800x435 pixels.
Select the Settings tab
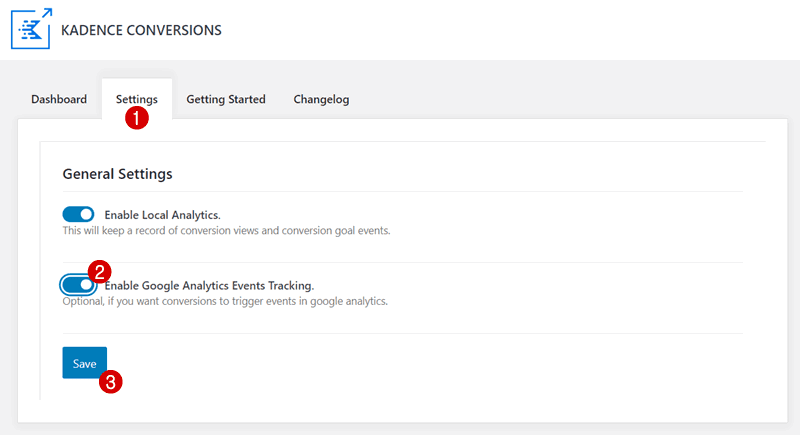coord(137,99)
